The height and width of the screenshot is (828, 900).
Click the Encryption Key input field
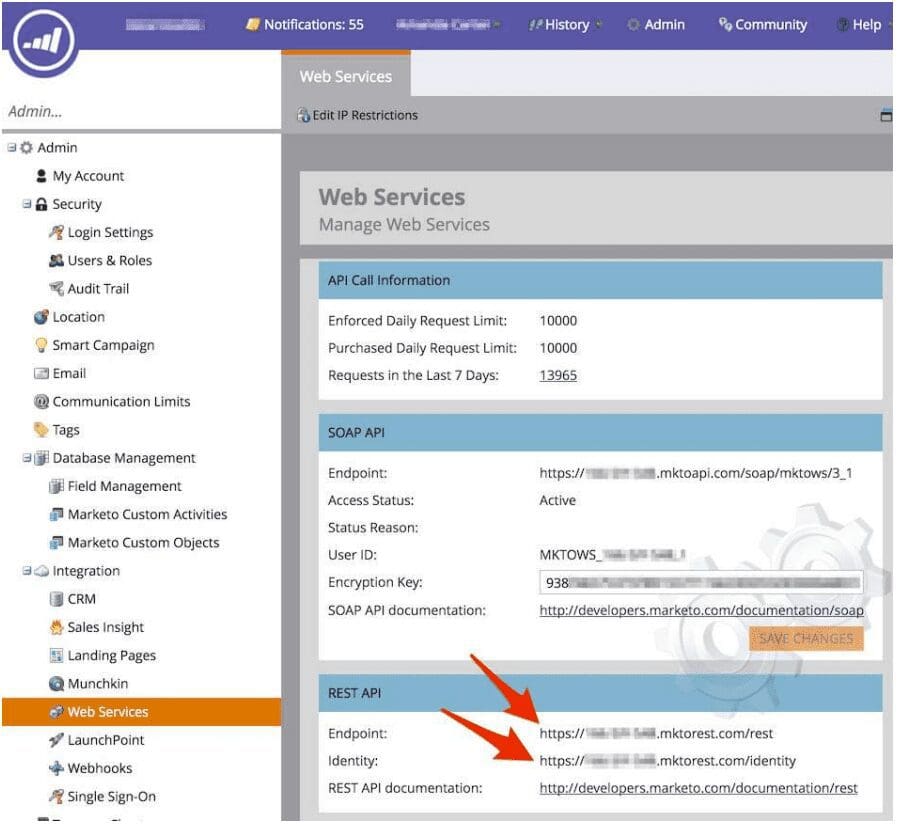[x=701, y=583]
